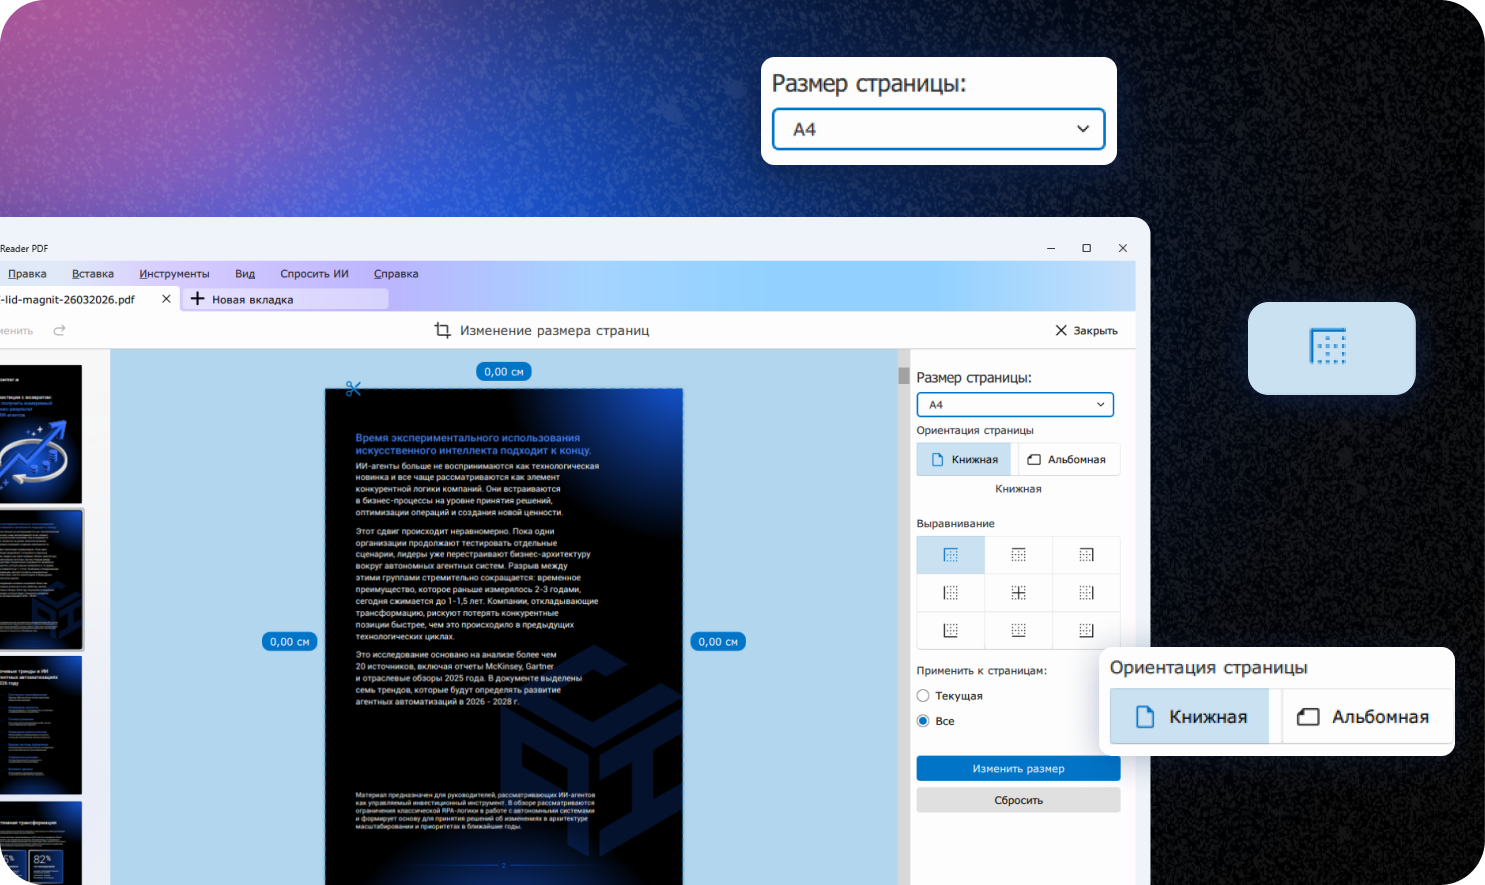The width and height of the screenshot is (1485, 885).
Task: Select the Все radio button
Action: click(x=923, y=721)
